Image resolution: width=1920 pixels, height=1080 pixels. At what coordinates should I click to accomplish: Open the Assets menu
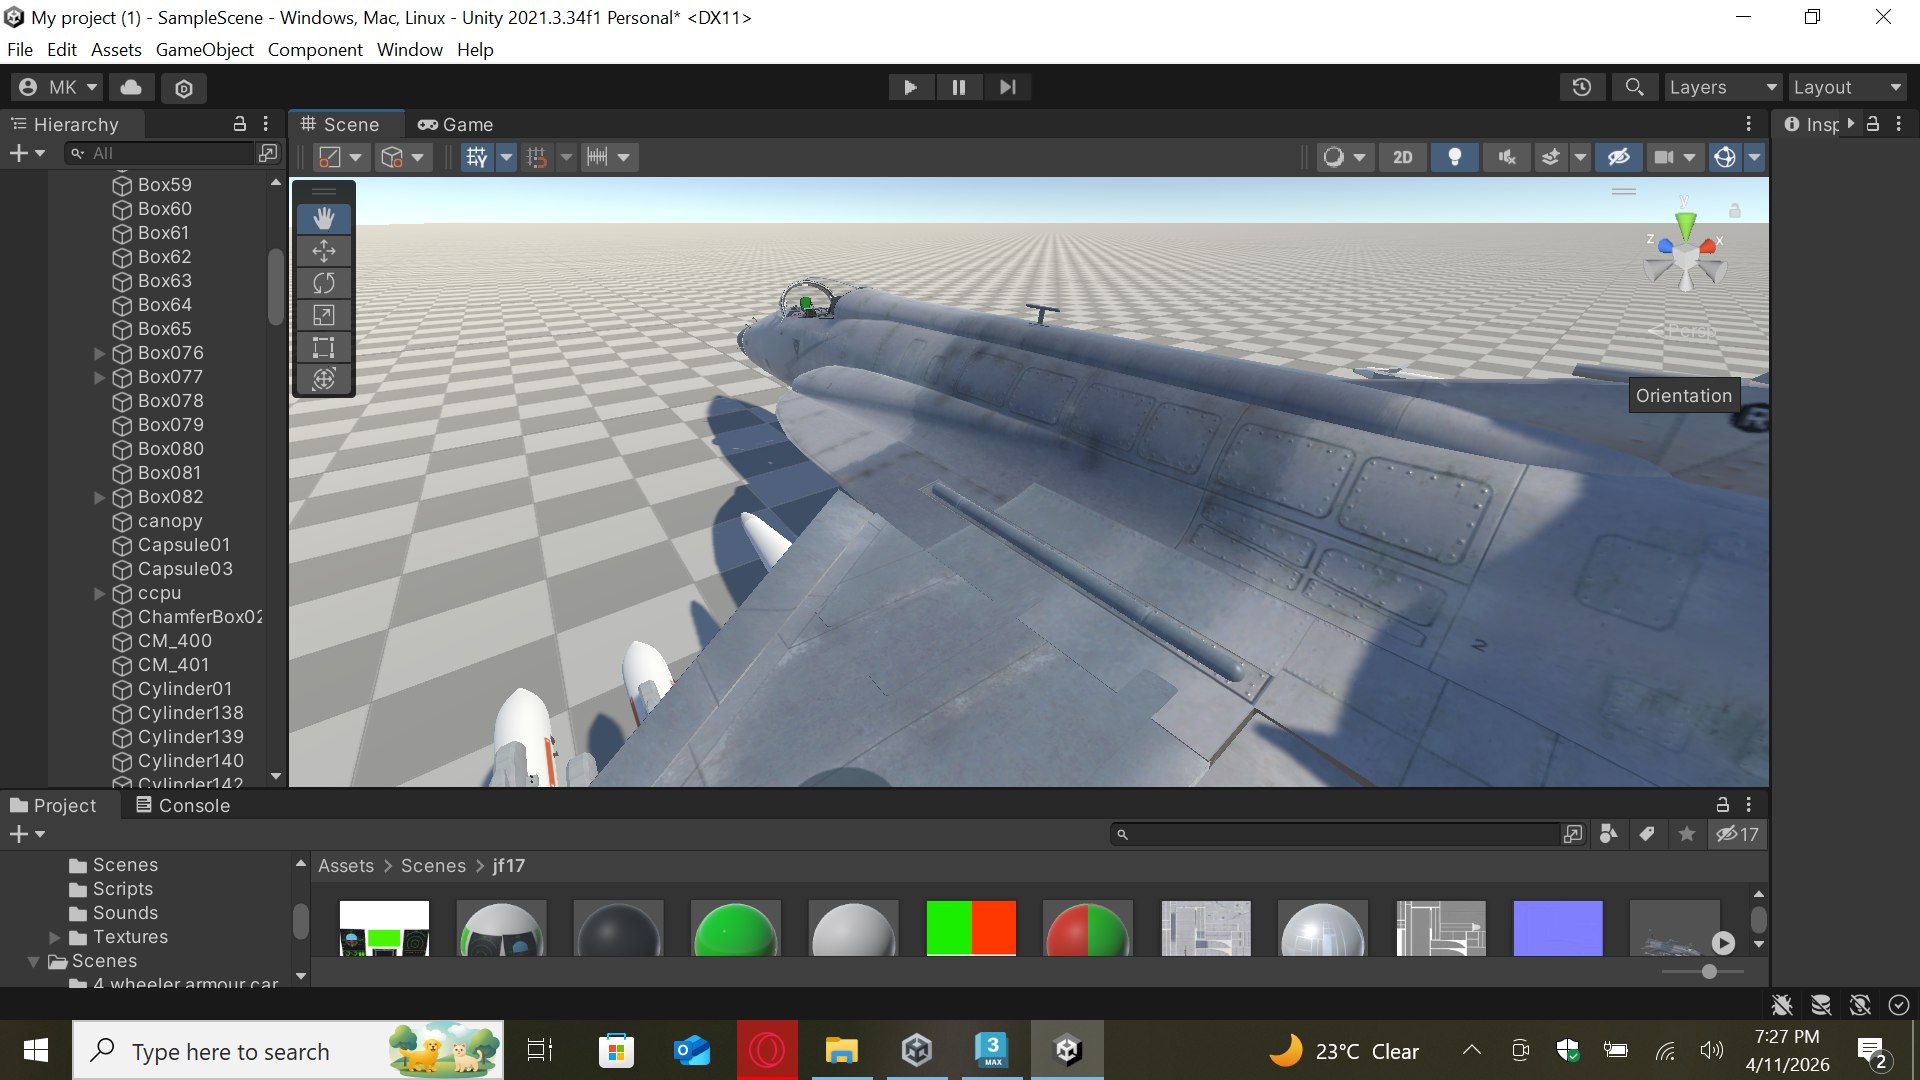(116, 50)
